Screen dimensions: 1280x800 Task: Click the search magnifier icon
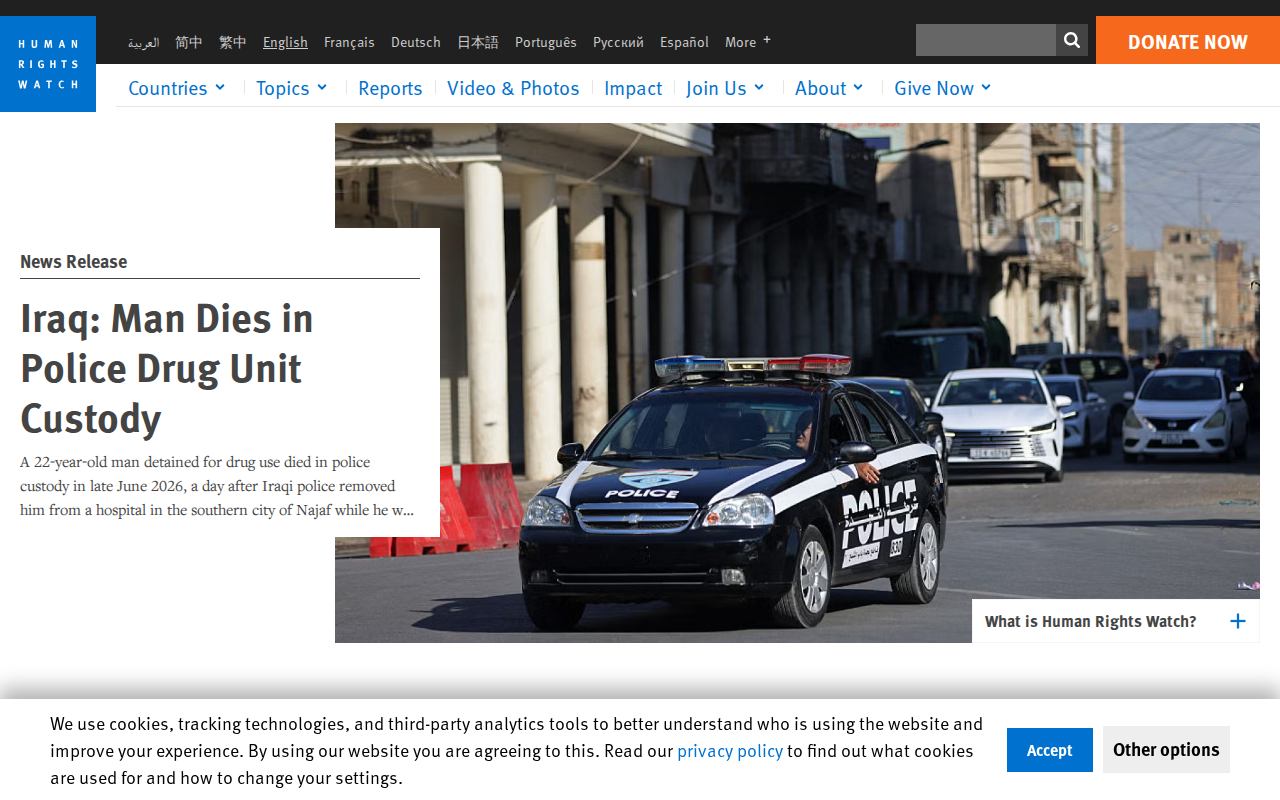pos(1072,40)
